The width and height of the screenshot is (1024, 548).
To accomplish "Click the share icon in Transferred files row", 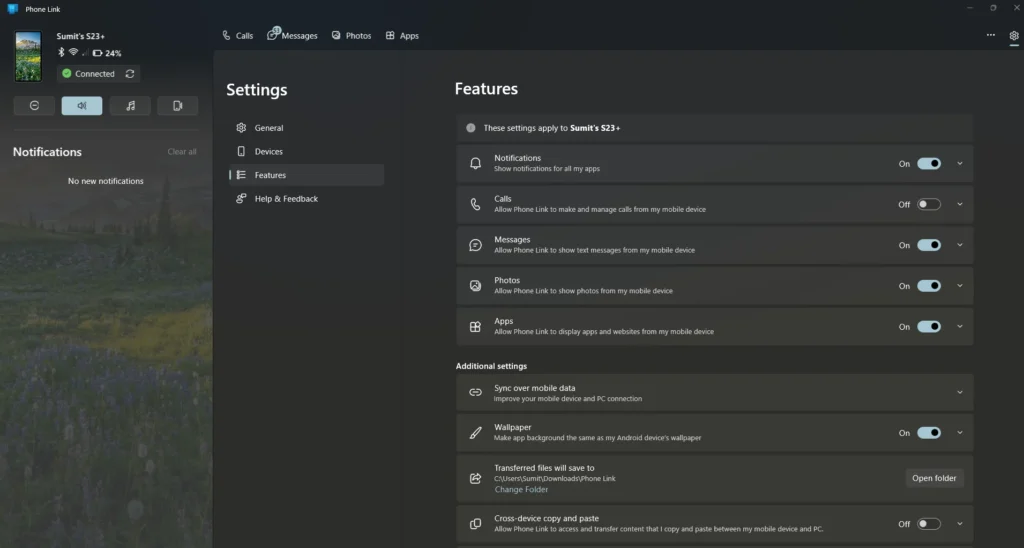I will (475, 478).
